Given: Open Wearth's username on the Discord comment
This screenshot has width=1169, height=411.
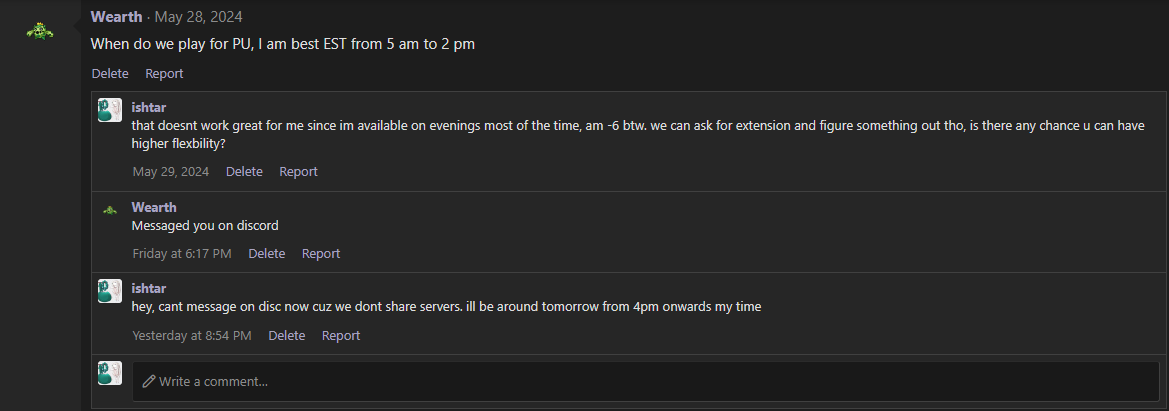Looking at the screenshot, I should [154, 207].
